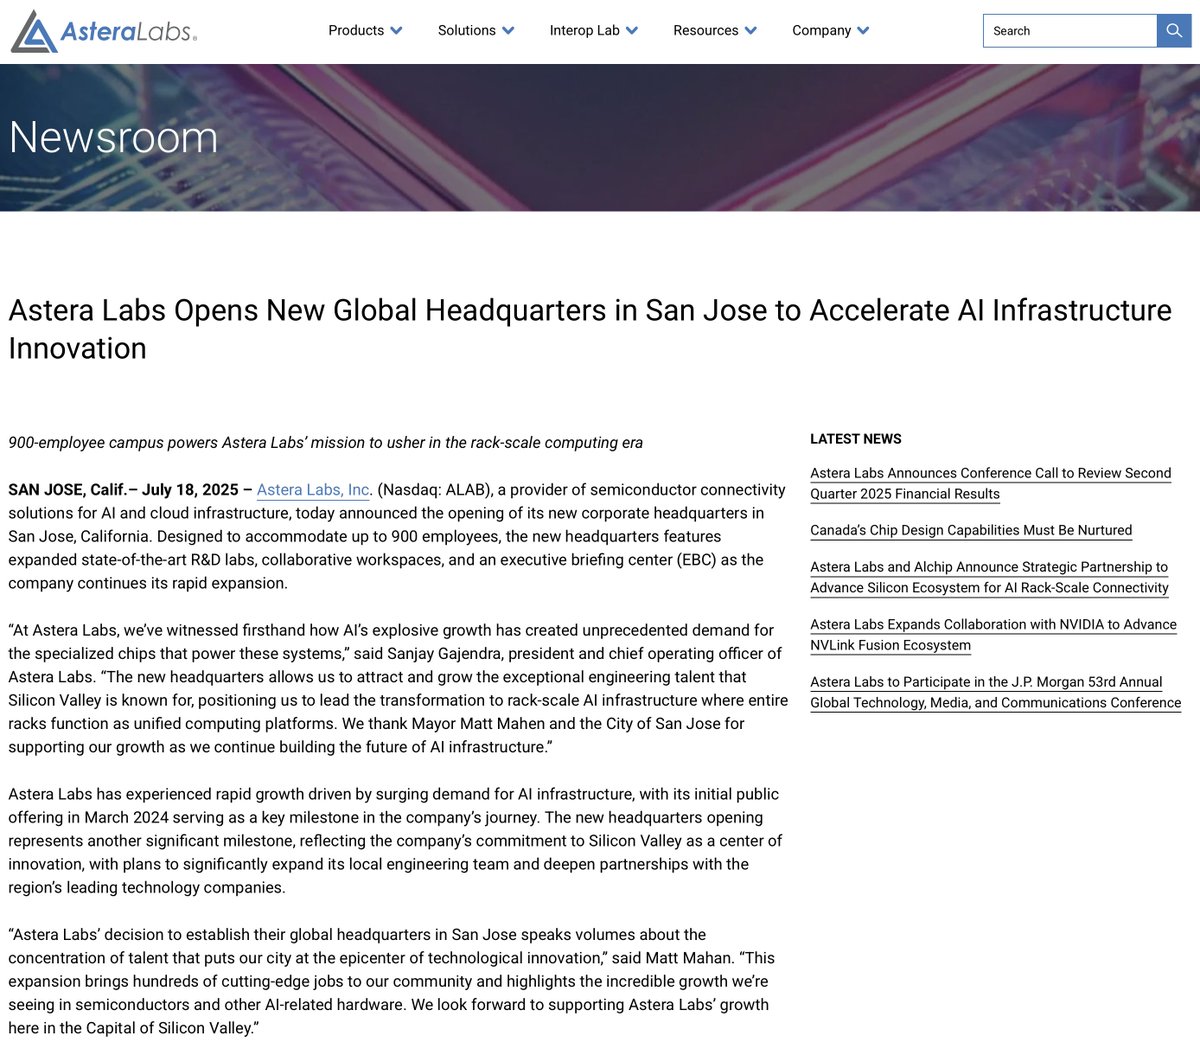This screenshot has height=1055, width=1200.
Task: Expand the Solutions dropdown chevron
Action: 508,31
